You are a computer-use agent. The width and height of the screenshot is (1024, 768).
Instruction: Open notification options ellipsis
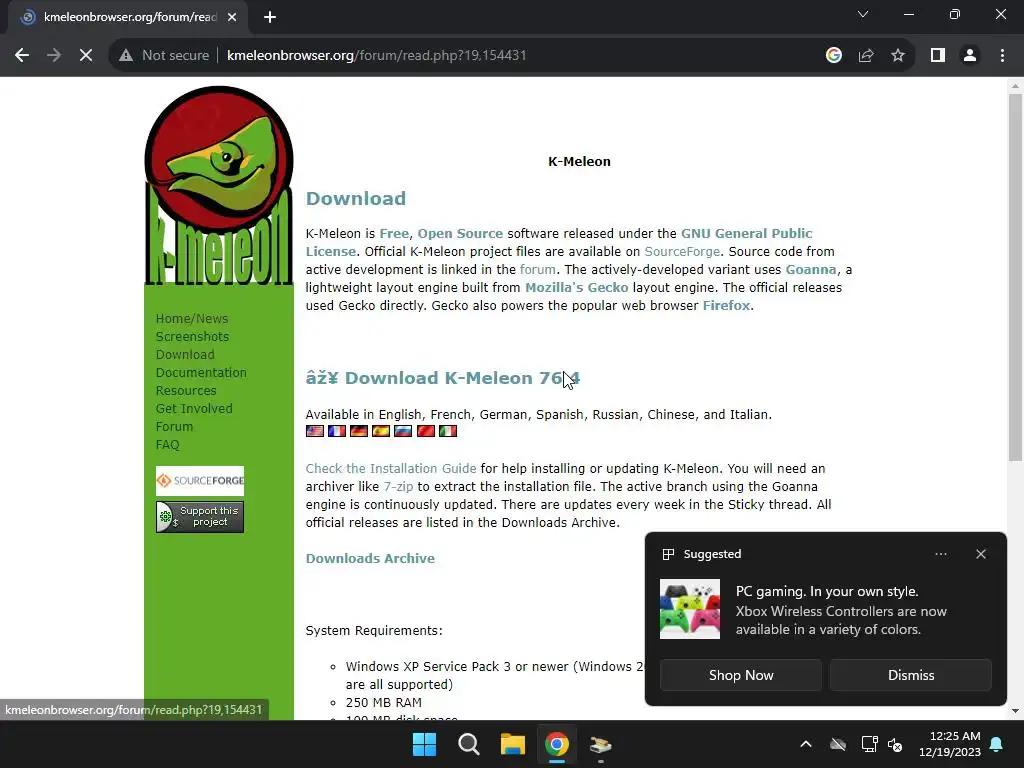[x=941, y=554]
